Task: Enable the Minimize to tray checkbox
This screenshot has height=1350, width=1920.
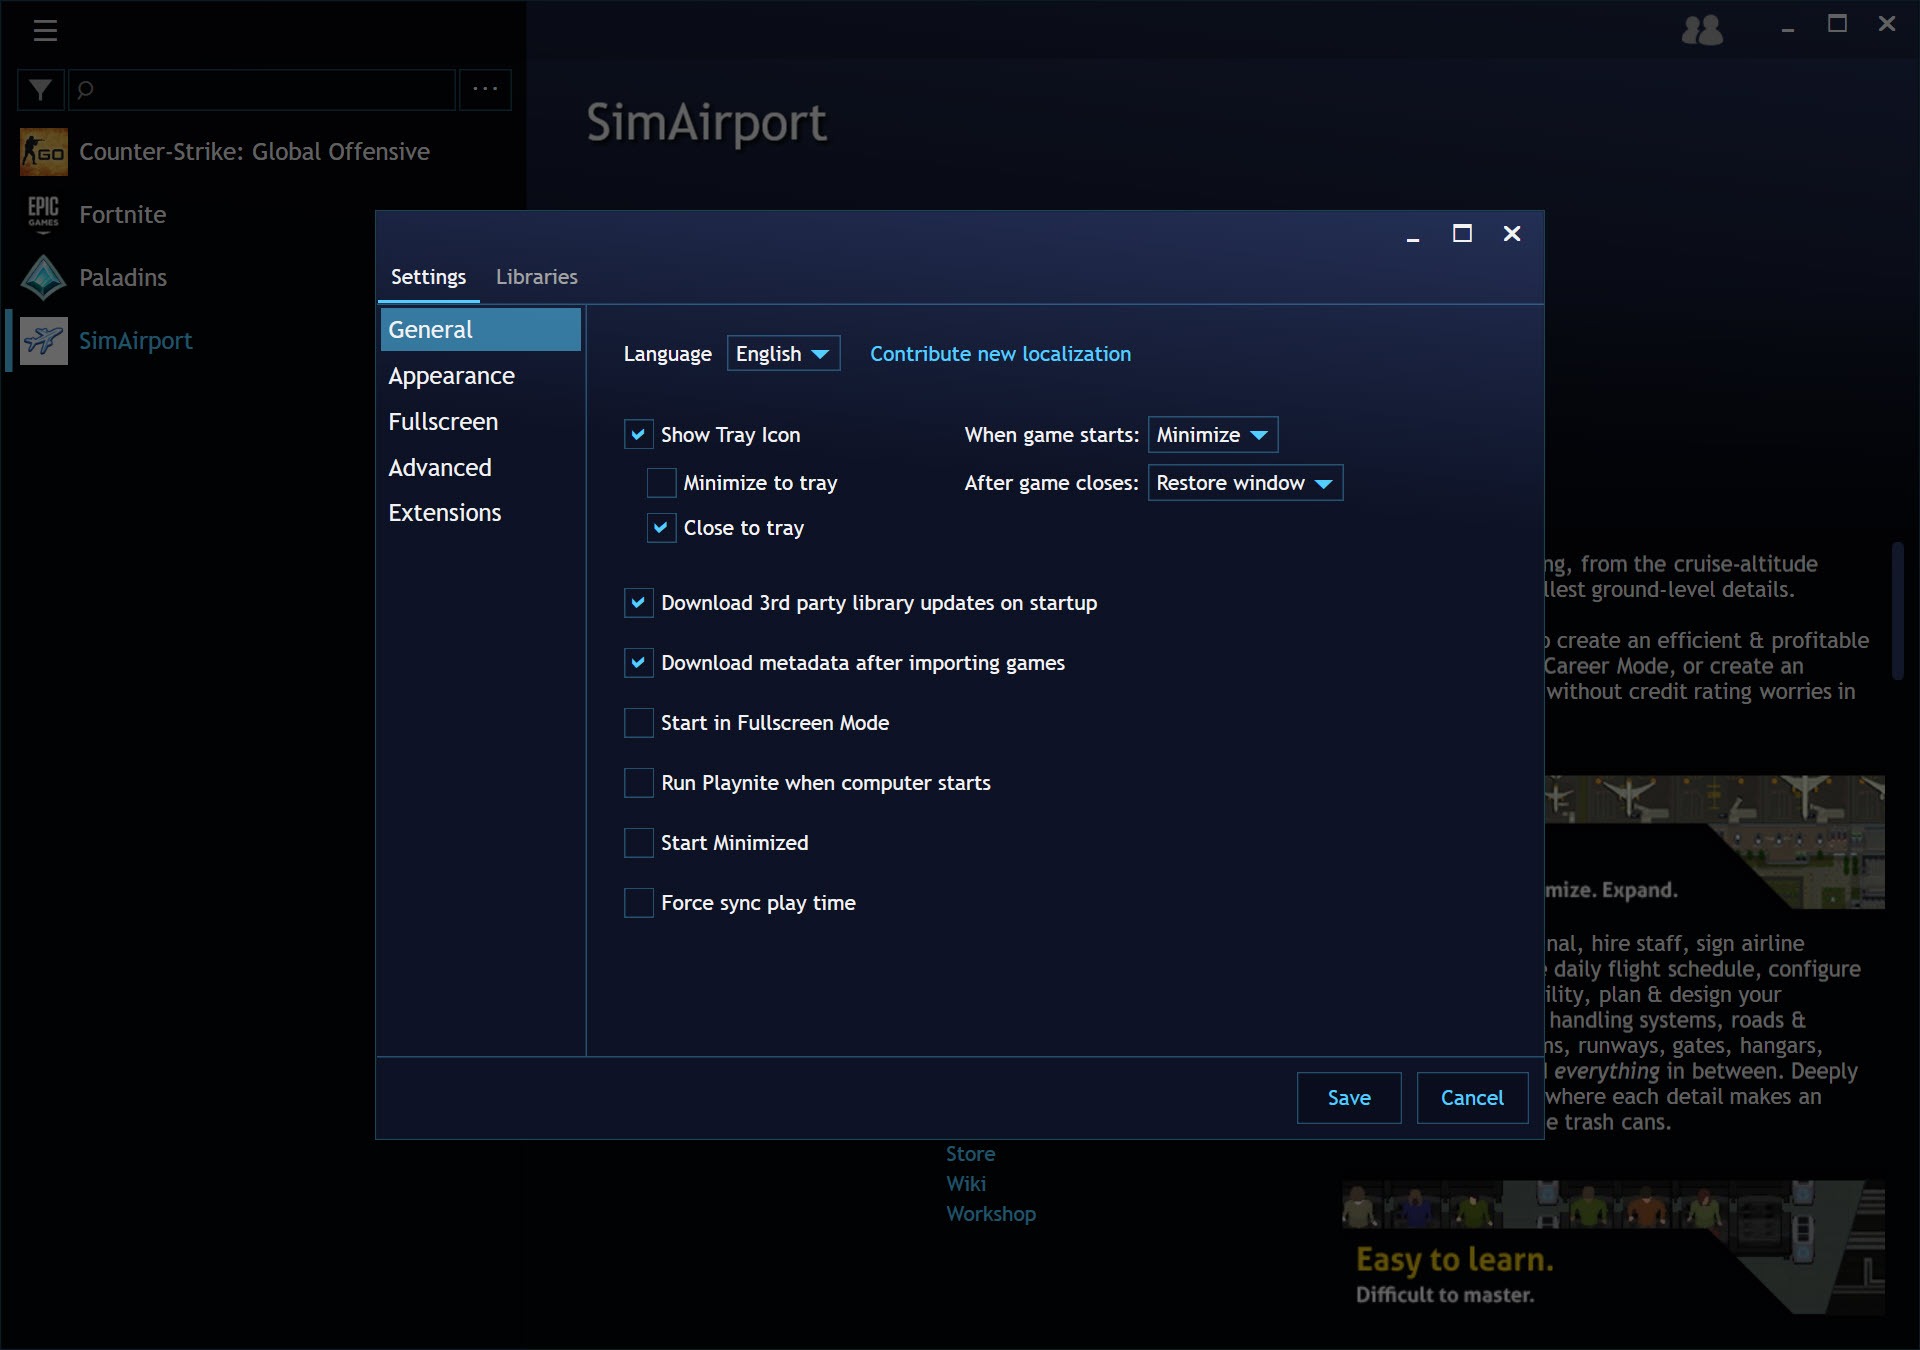Action: pyautogui.click(x=661, y=483)
